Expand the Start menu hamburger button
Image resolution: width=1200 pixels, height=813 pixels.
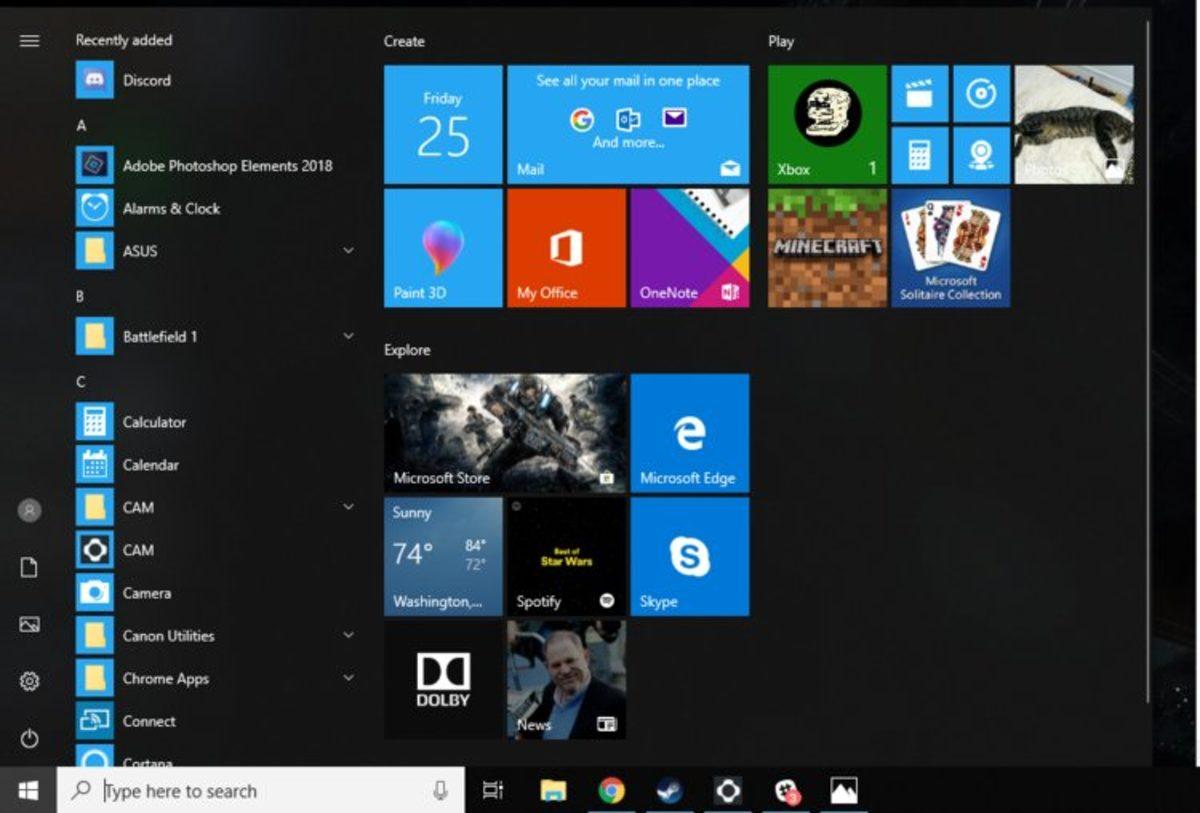point(29,40)
